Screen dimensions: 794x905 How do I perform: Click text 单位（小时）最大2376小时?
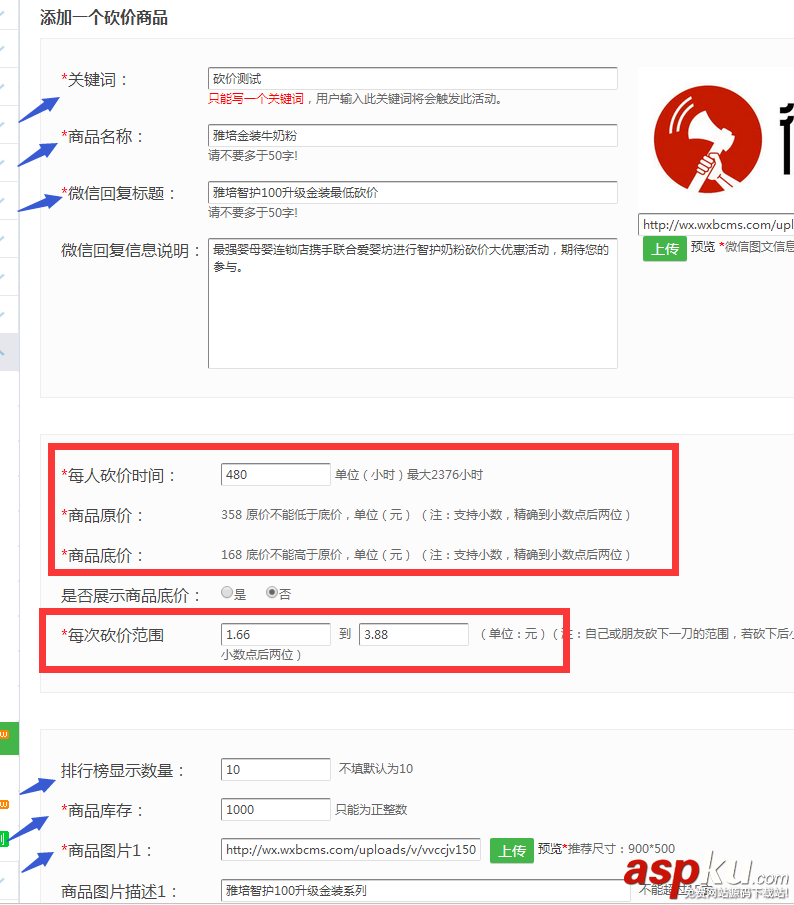point(409,474)
